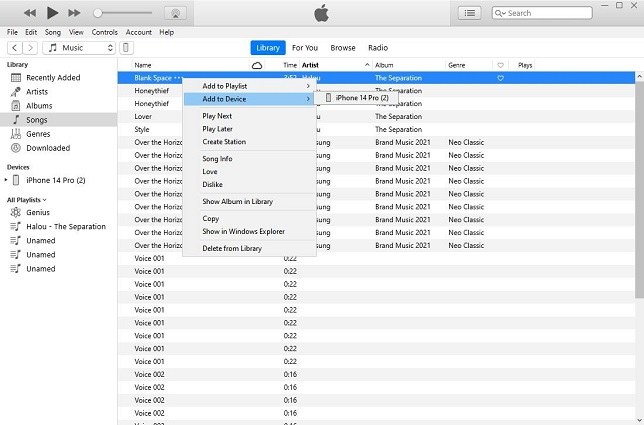Choose iPhone 14 Pro (2) in submenu

pyautogui.click(x=356, y=98)
